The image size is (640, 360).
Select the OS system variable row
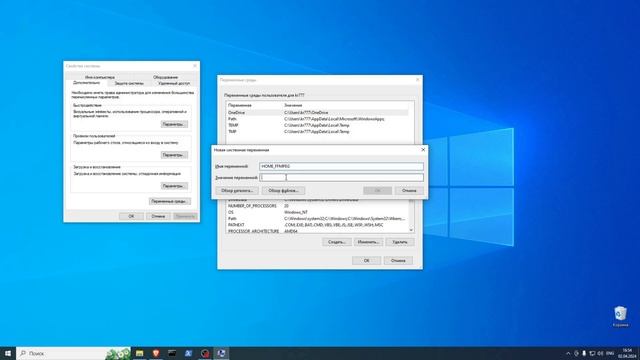coord(318,212)
